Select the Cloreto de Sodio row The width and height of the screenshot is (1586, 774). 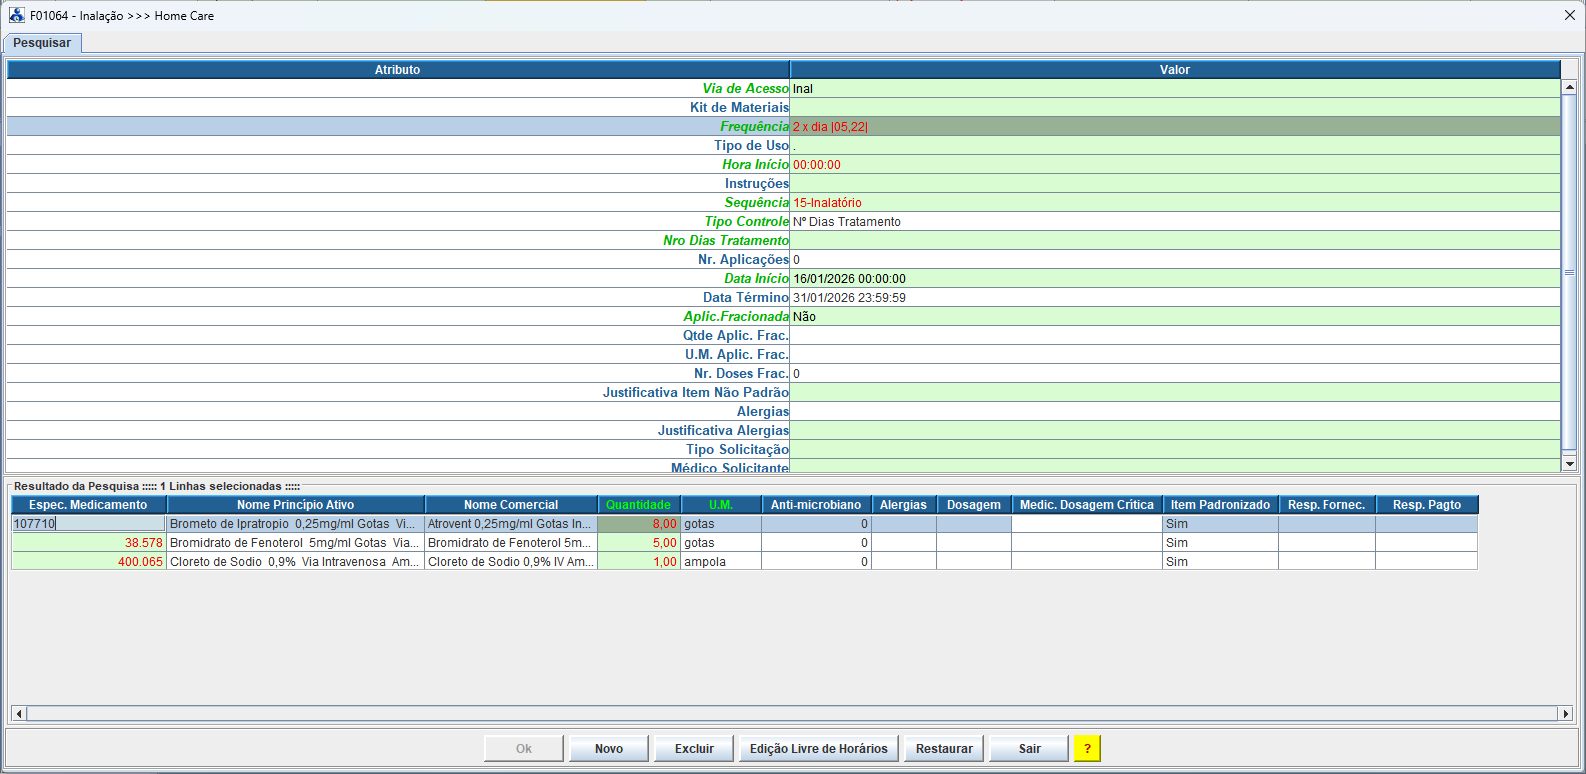(294, 562)
